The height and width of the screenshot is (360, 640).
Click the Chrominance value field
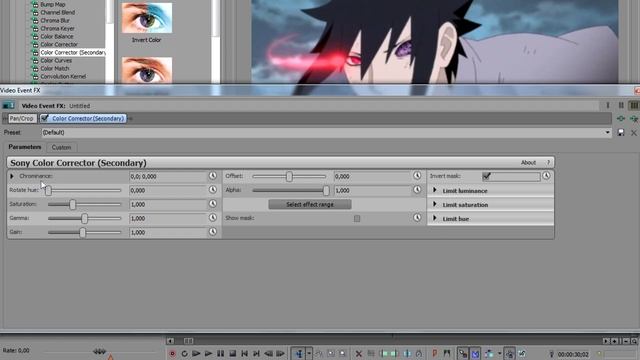click(168, 176)
